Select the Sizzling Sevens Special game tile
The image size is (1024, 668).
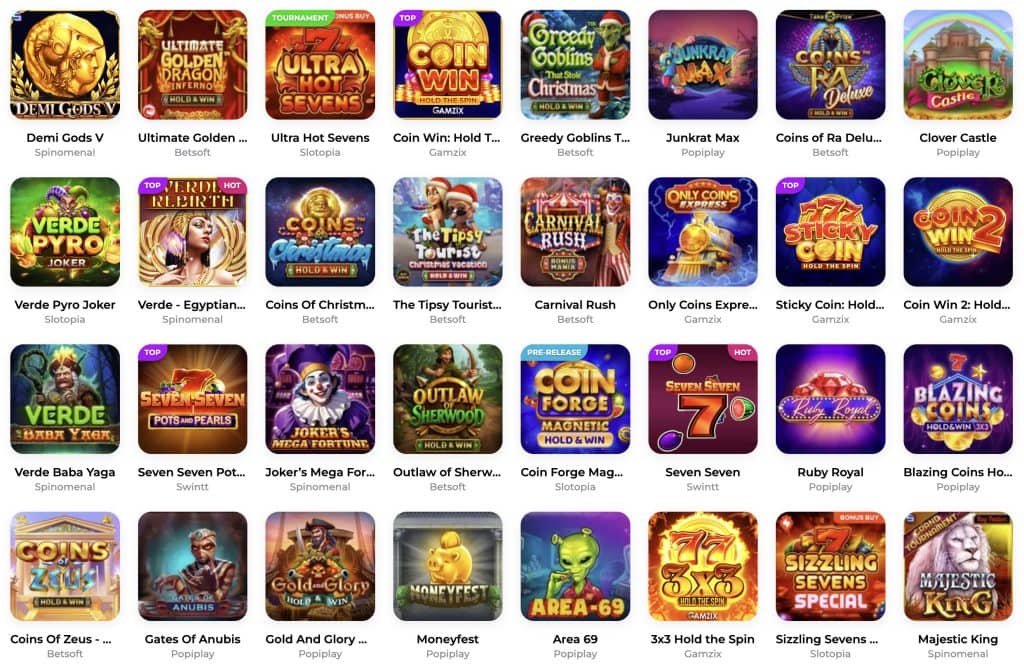click(x=830, y=566)
